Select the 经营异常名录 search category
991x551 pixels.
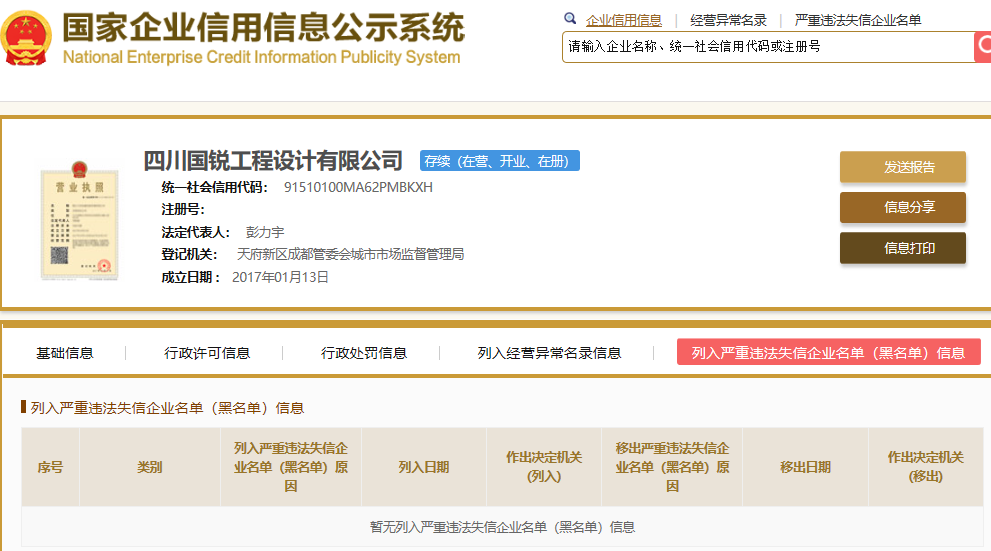tap(728, 20)
